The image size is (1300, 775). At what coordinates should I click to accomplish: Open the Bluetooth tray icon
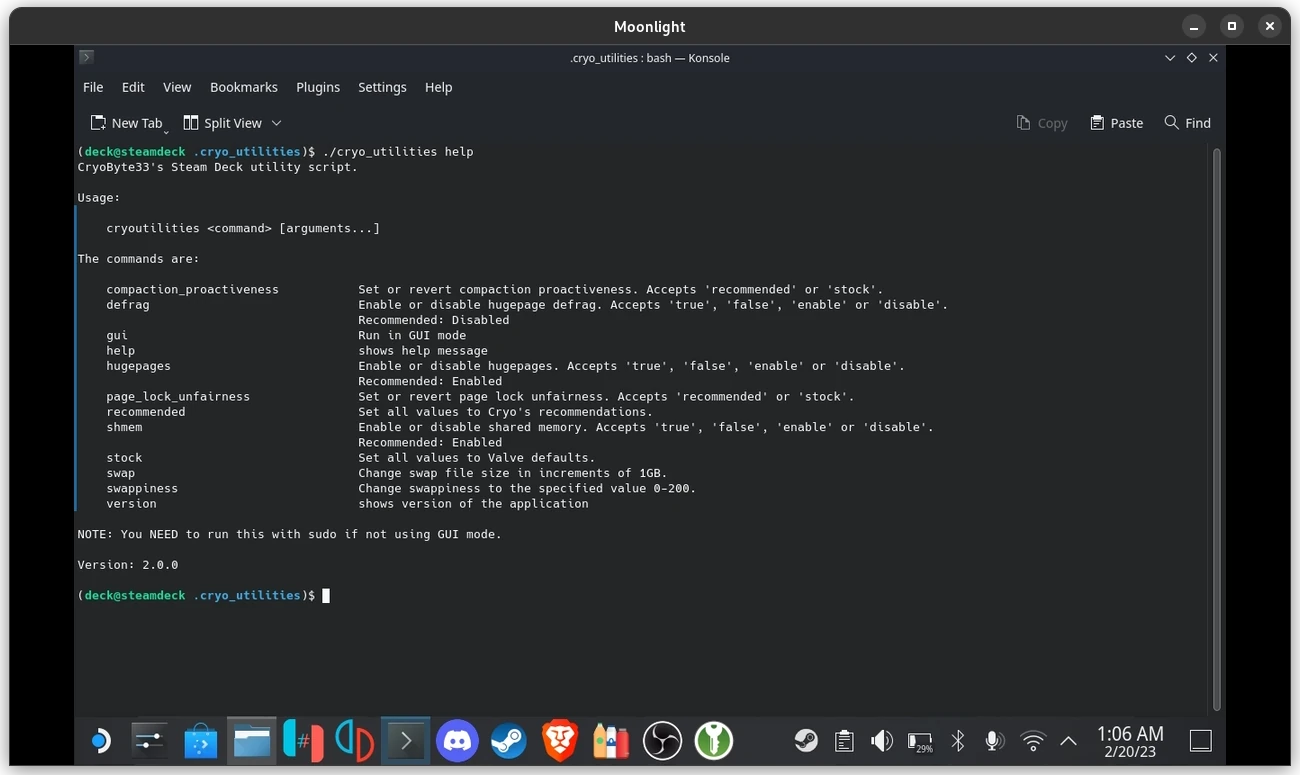pyautogui.click(x=957, y=741)
